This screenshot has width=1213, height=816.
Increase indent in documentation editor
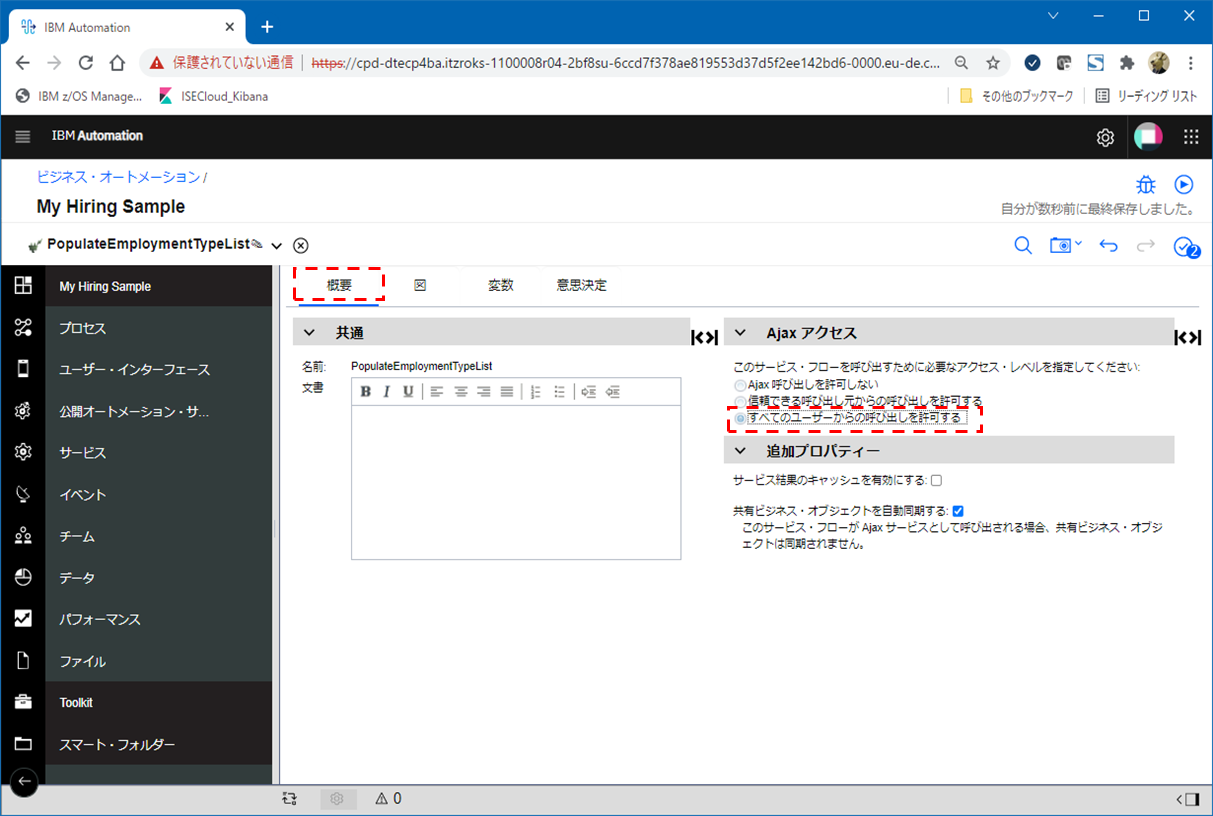613,391
